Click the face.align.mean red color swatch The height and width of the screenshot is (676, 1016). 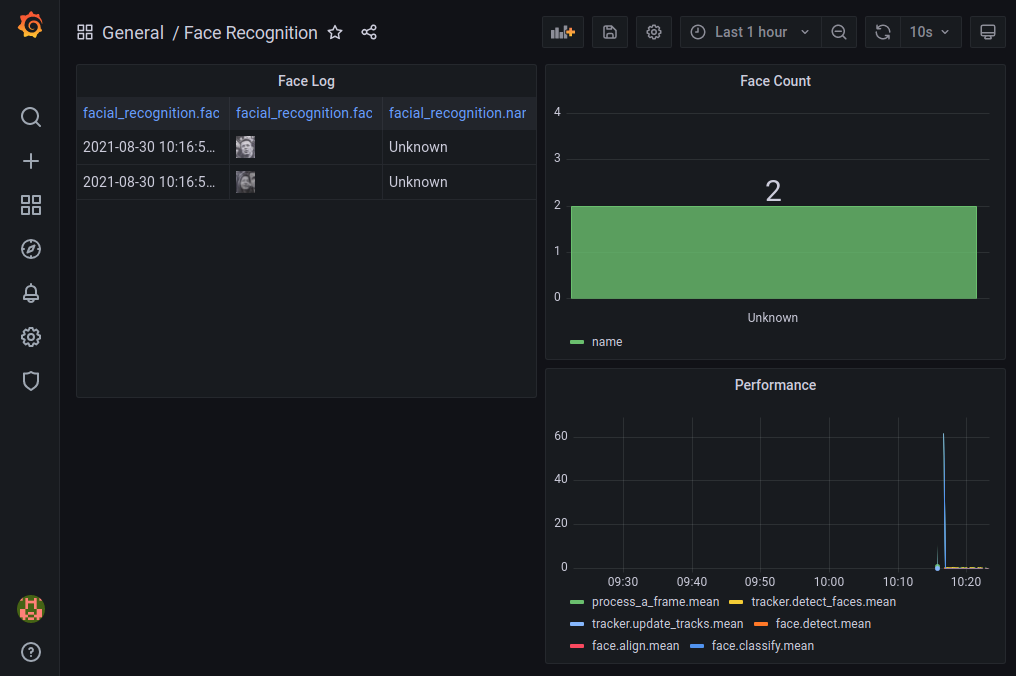click(x=577, y=647)
